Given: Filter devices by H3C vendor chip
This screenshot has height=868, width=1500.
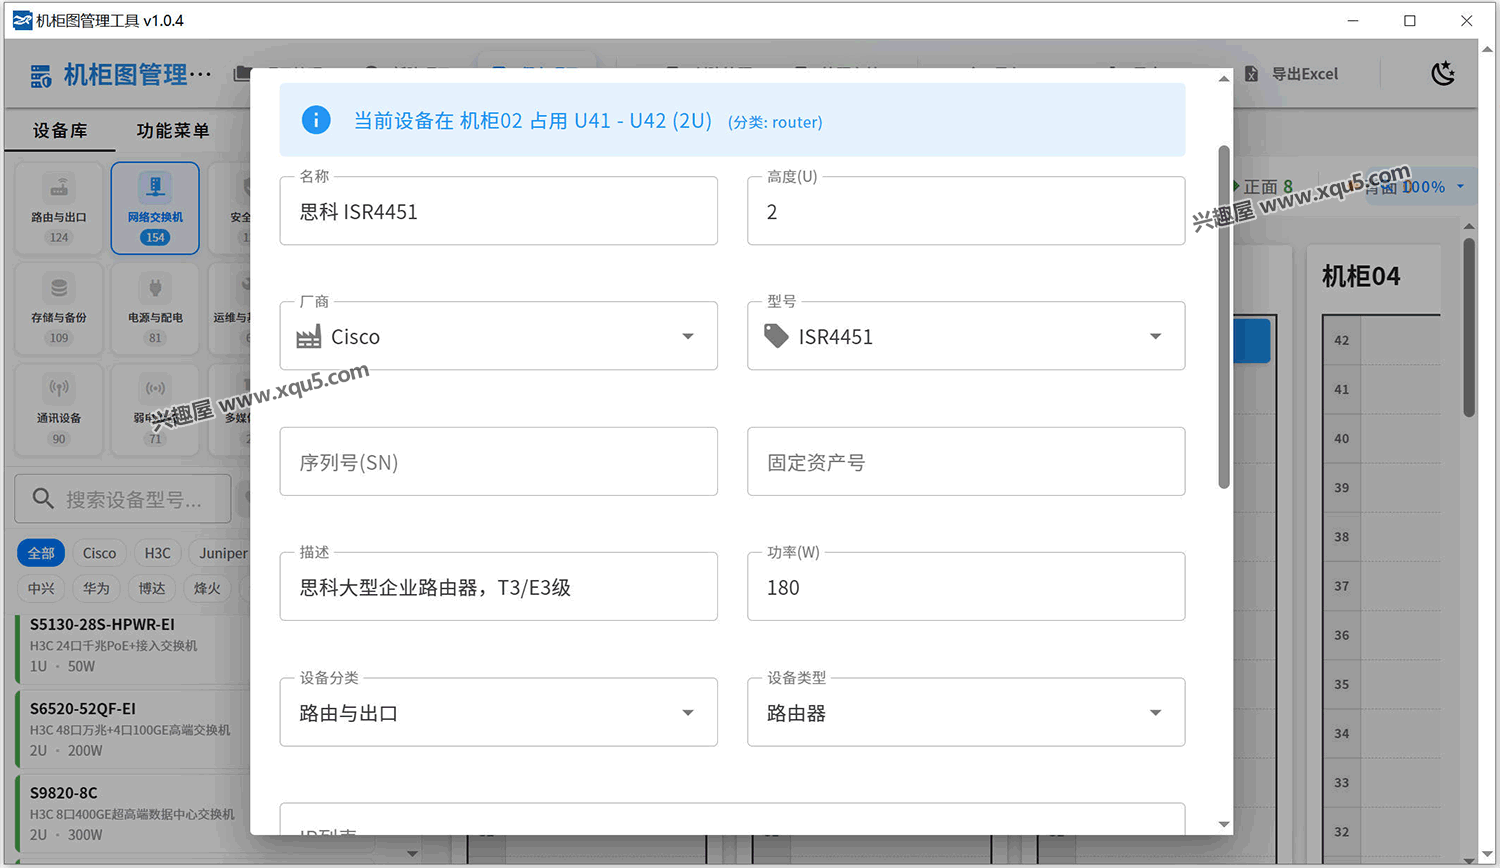Looking at the screenshot, I should [x=157, y=553].
